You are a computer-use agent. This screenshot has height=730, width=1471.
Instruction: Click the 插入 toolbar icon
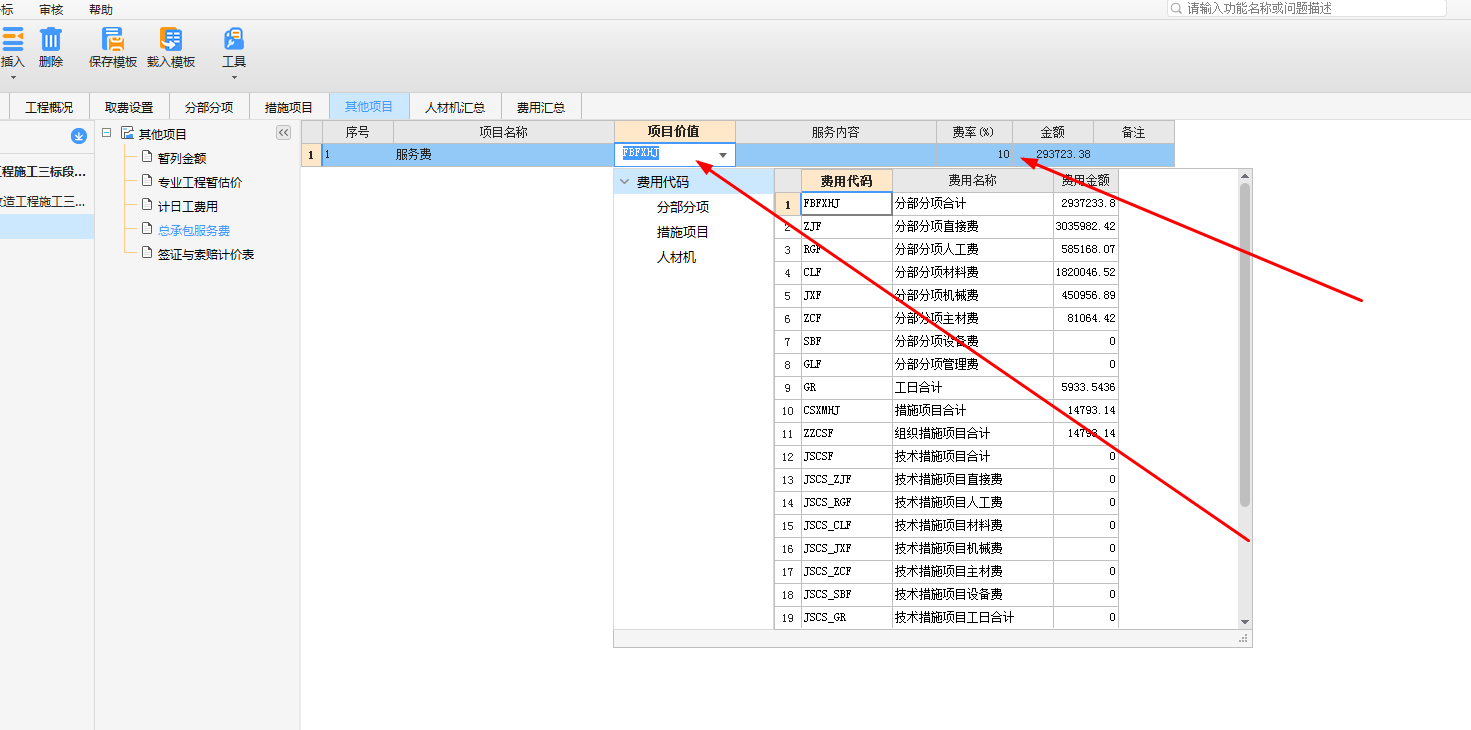coord(12,40)
